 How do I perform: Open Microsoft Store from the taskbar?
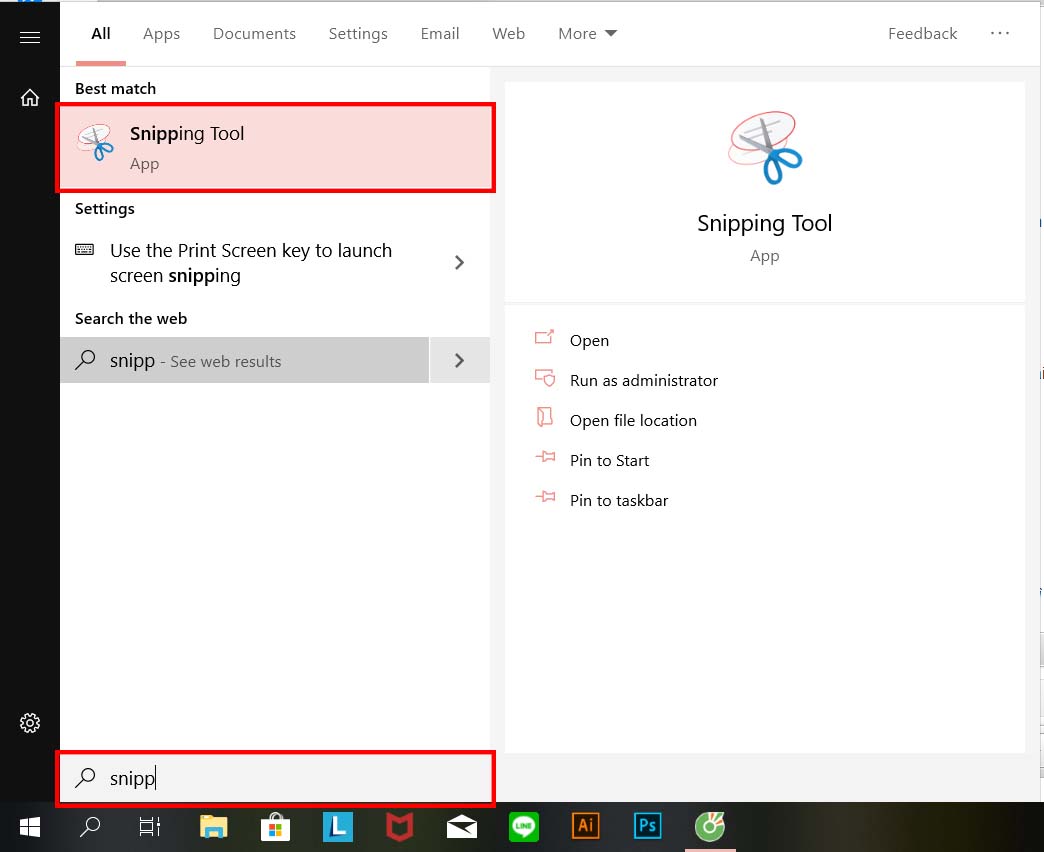275,827
